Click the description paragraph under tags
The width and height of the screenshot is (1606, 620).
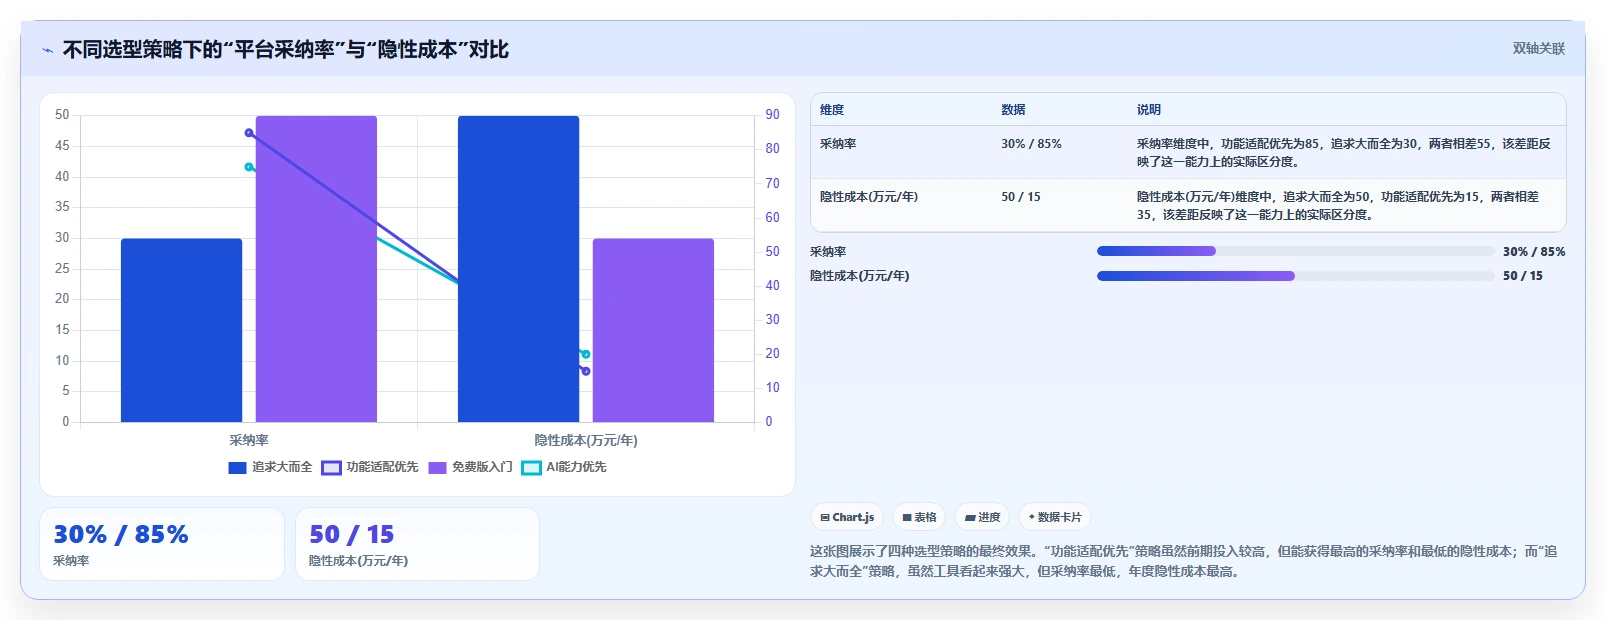click(x=1184, y=561)
